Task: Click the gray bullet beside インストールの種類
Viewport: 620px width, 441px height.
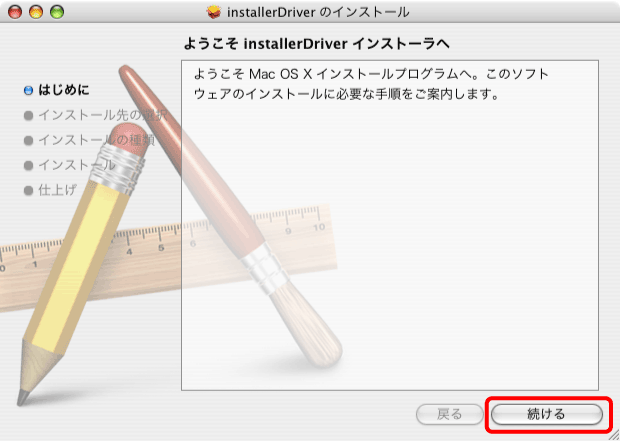Action: click(28, 140)
